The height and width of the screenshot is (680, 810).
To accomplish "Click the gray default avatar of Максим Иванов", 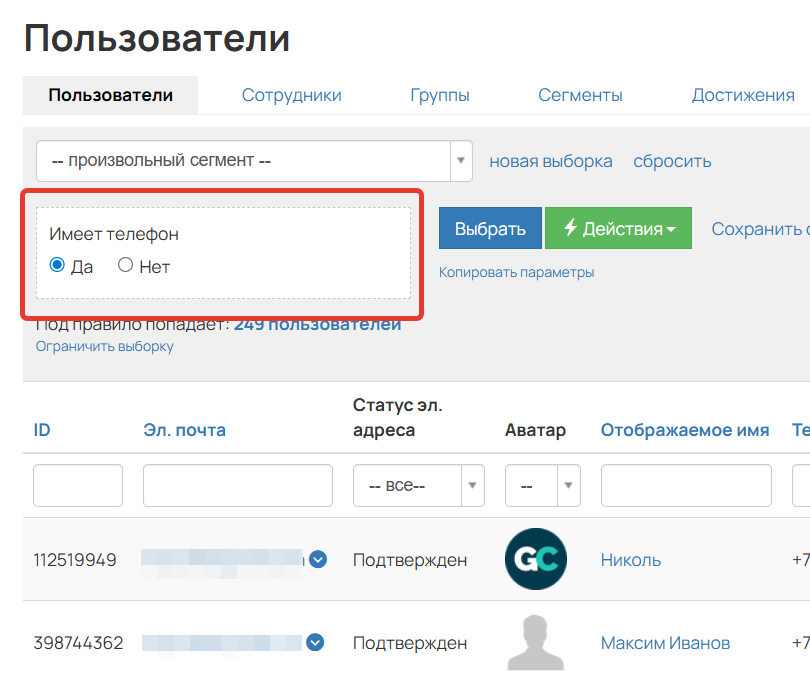I will point(536,643).
